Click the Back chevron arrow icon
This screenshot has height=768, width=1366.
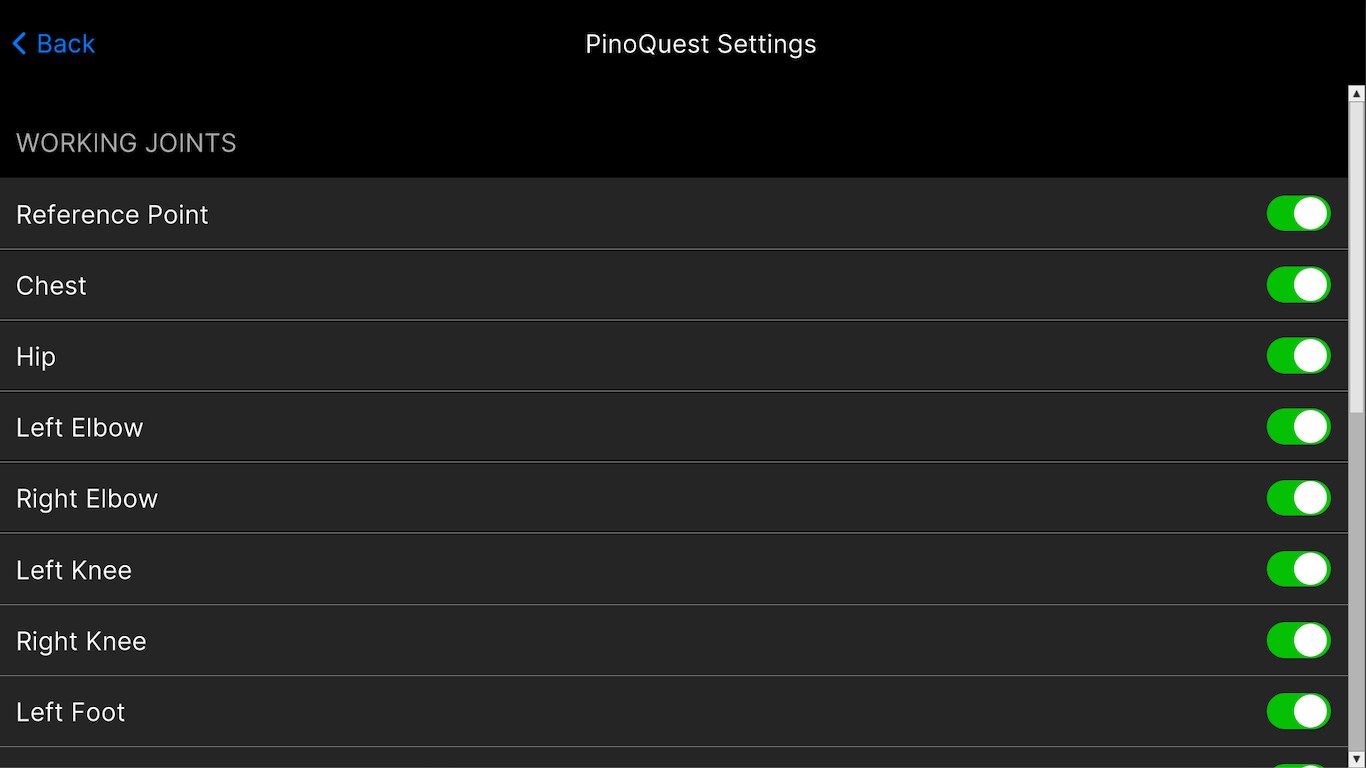click(19, 44)
